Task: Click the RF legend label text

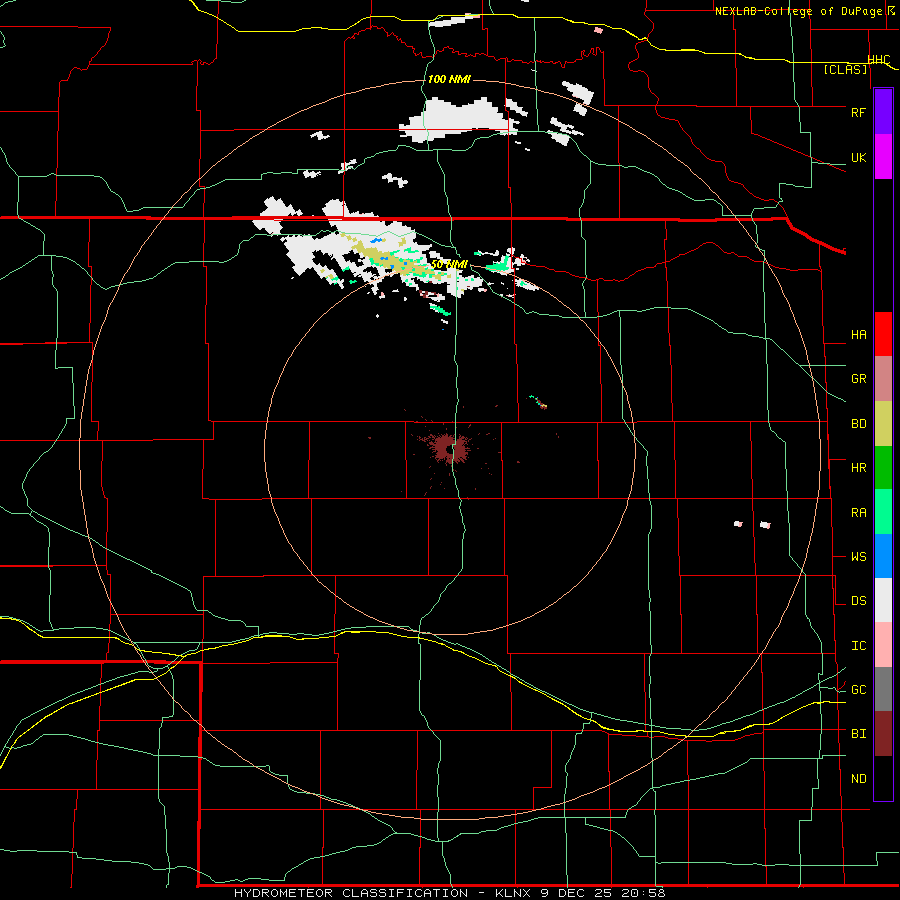Action: click(x=858, y=112)
